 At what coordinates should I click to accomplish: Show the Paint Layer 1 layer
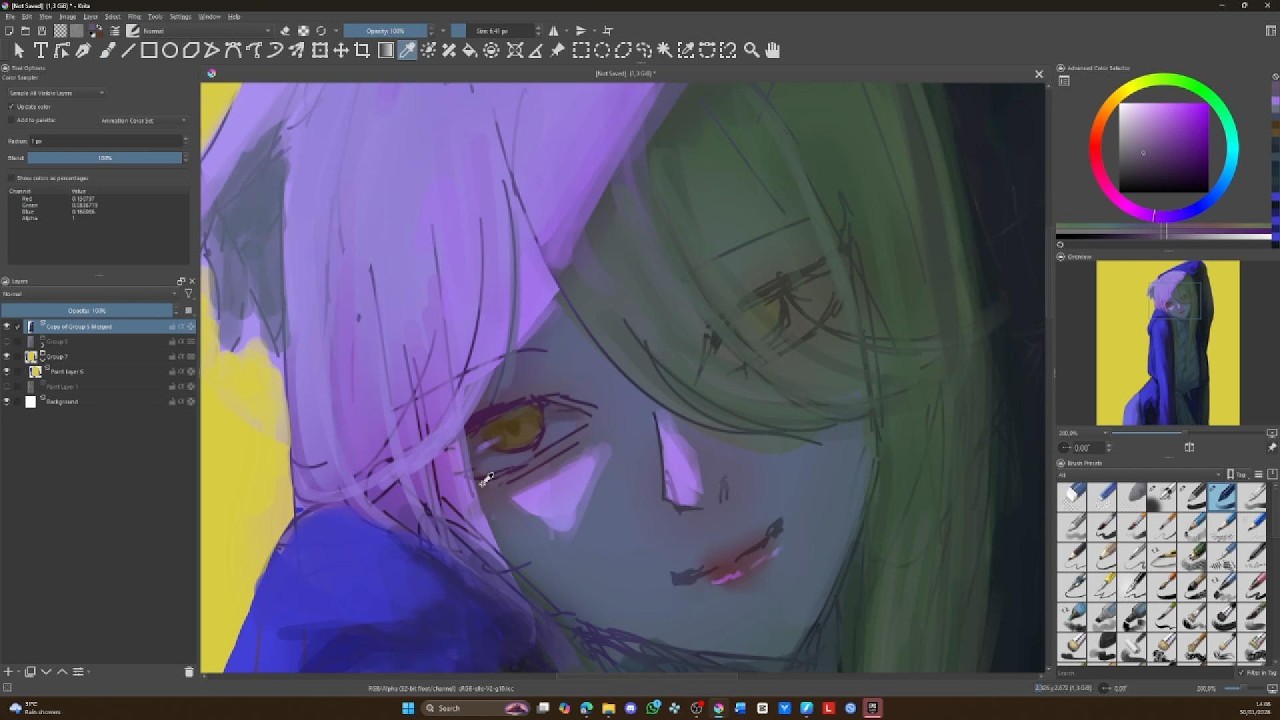(7, 386)
